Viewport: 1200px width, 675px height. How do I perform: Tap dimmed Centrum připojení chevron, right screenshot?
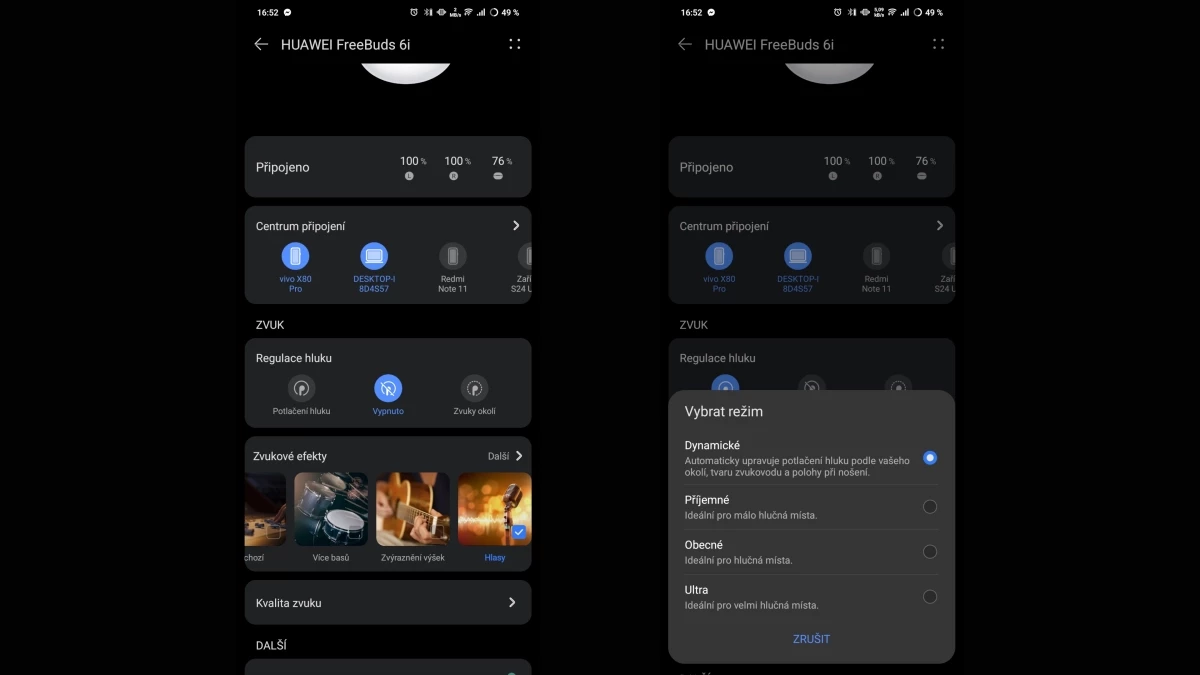pos(940,226)
